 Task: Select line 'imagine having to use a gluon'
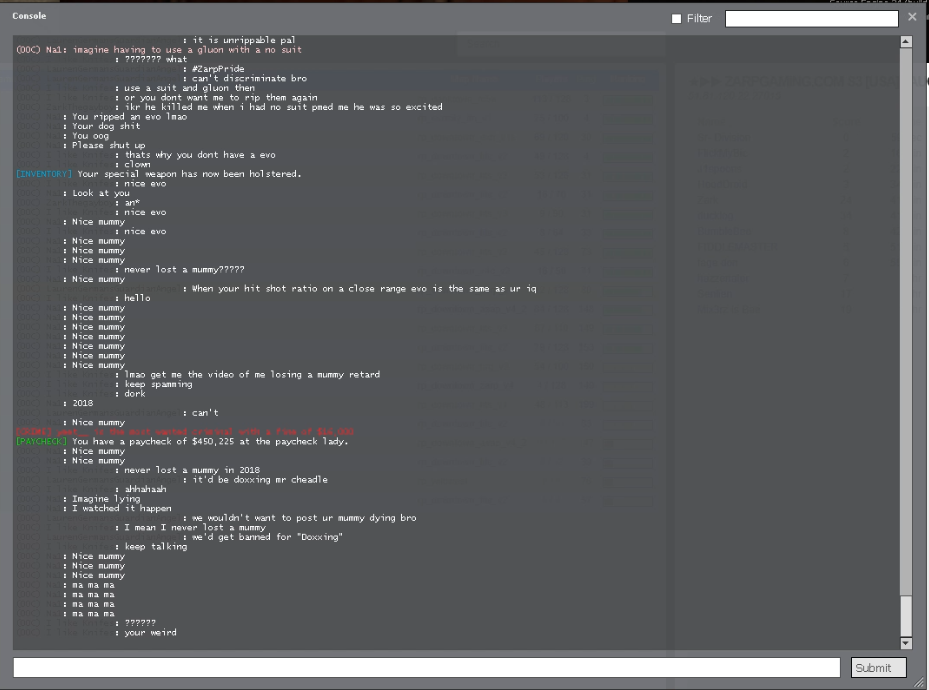coord(159,50)
